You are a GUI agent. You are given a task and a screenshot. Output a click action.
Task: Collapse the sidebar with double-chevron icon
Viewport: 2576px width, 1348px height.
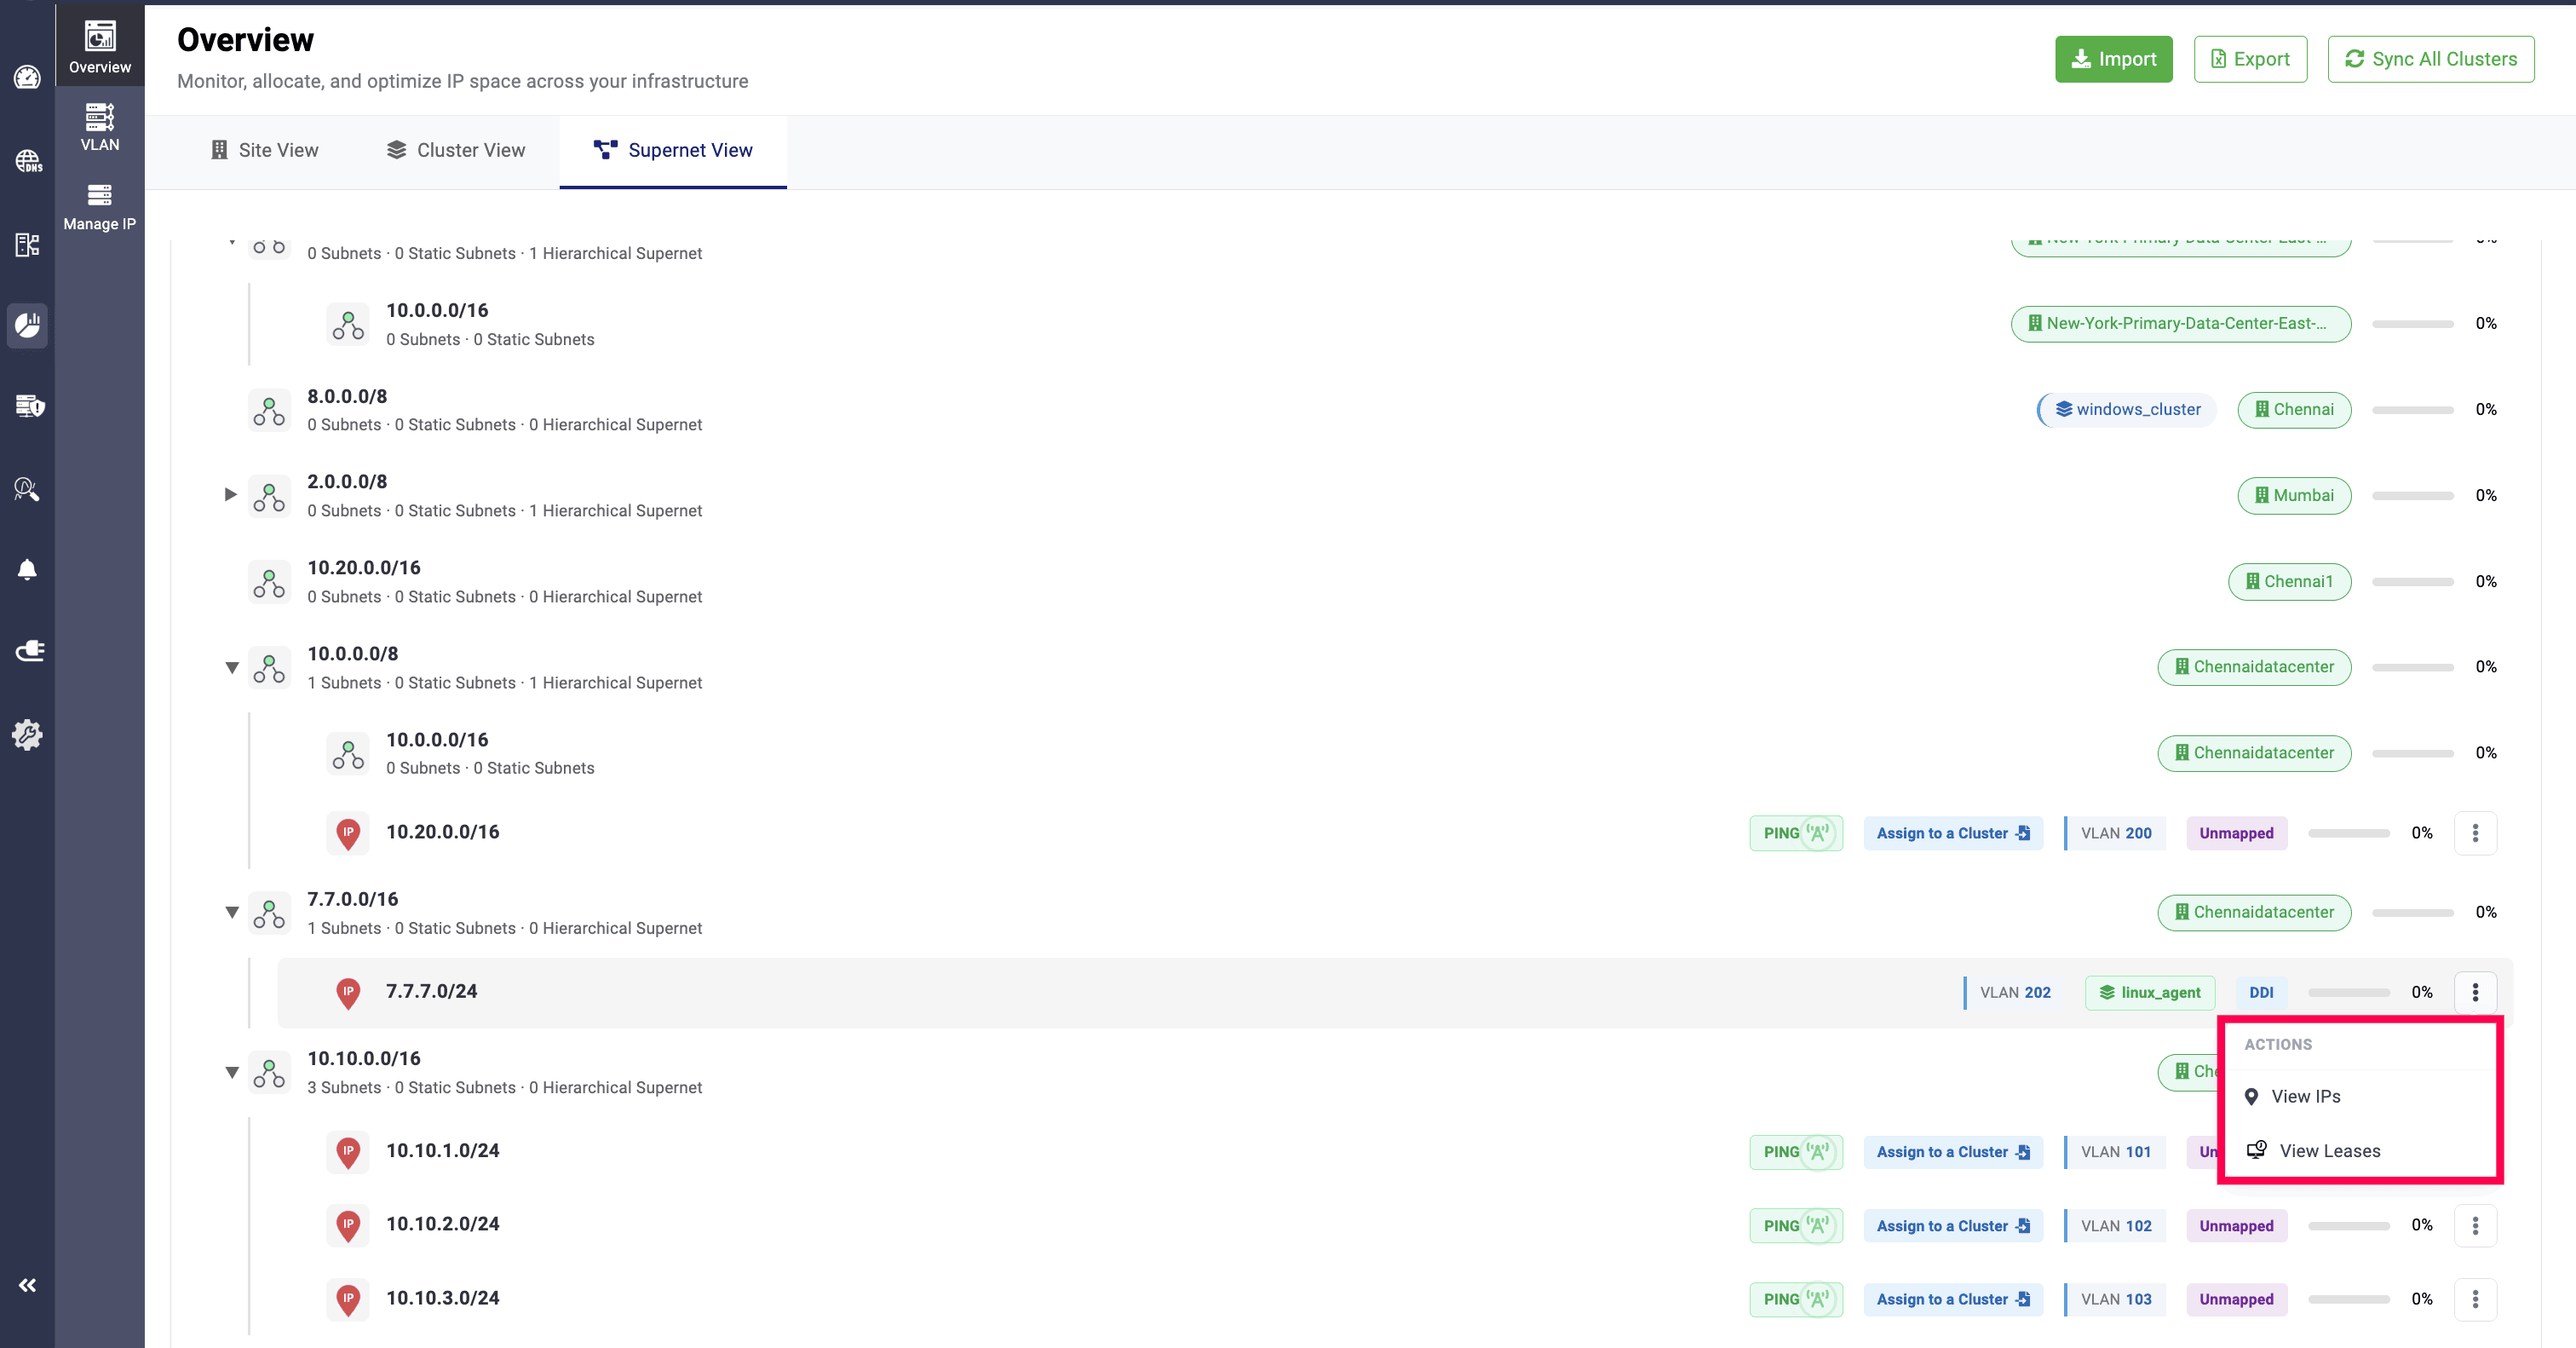pyautogui.click(x=27, y=1285)
